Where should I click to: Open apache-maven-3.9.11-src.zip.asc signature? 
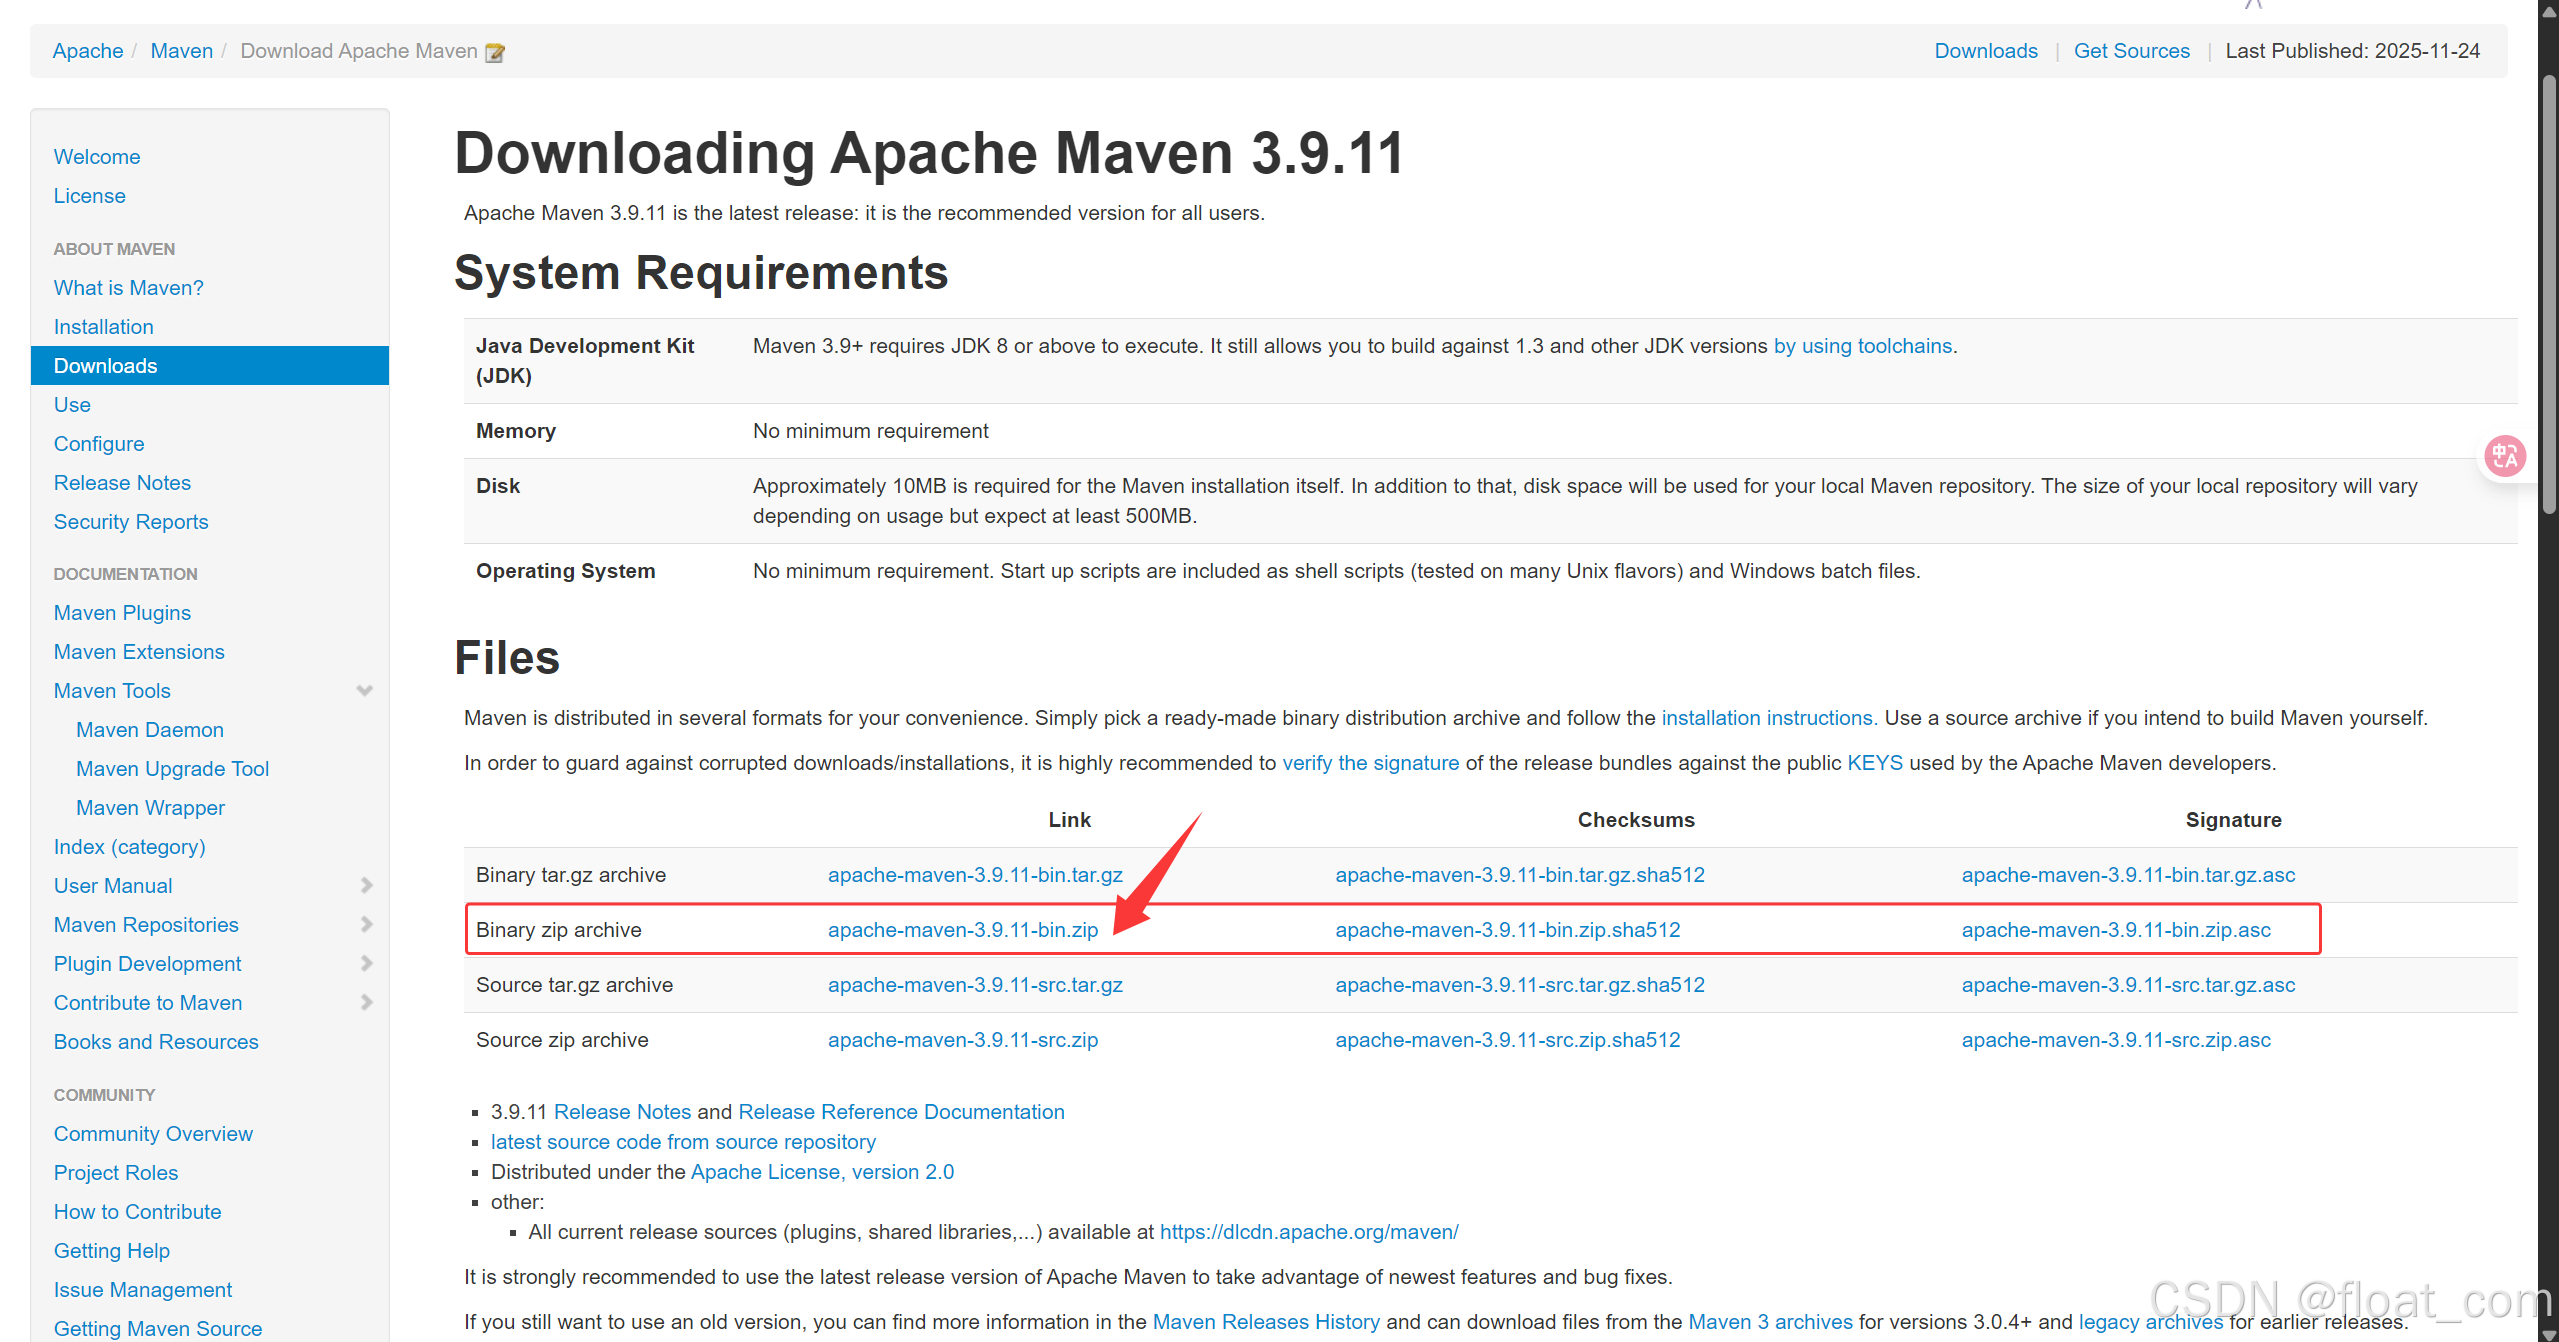tap(2115, 1040)
